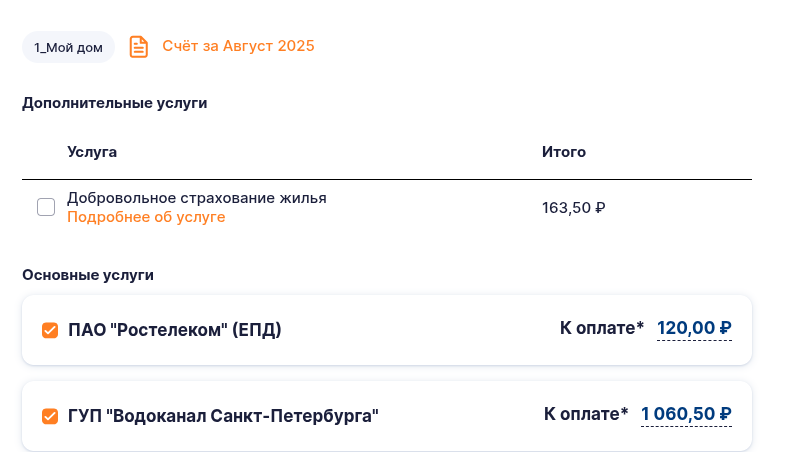Open the "Счёт за Август 2025" link

(238, 46)
